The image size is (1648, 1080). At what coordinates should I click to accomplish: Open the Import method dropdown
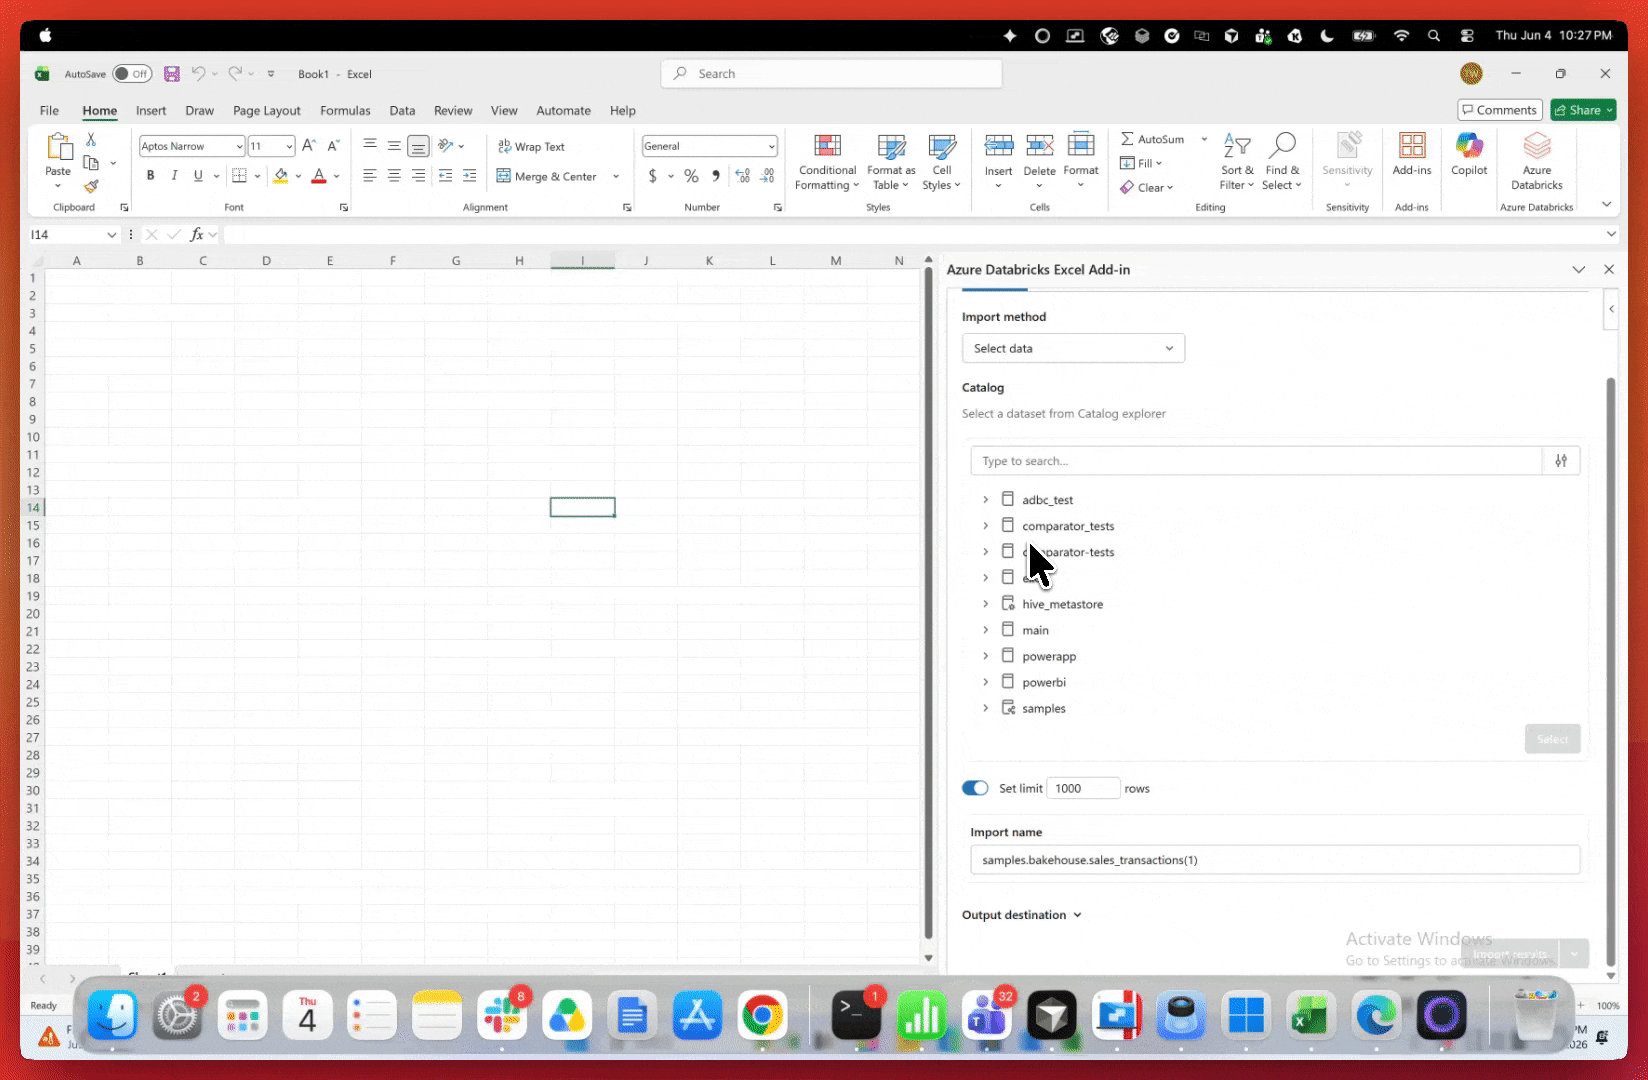point(1073,348)
